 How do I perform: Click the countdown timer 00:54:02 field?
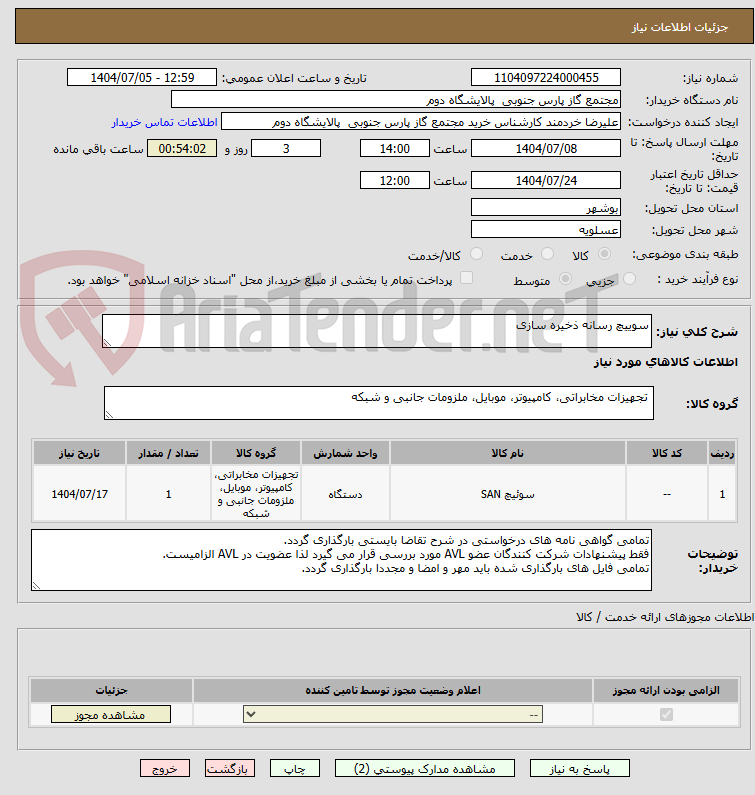point(182,149)
